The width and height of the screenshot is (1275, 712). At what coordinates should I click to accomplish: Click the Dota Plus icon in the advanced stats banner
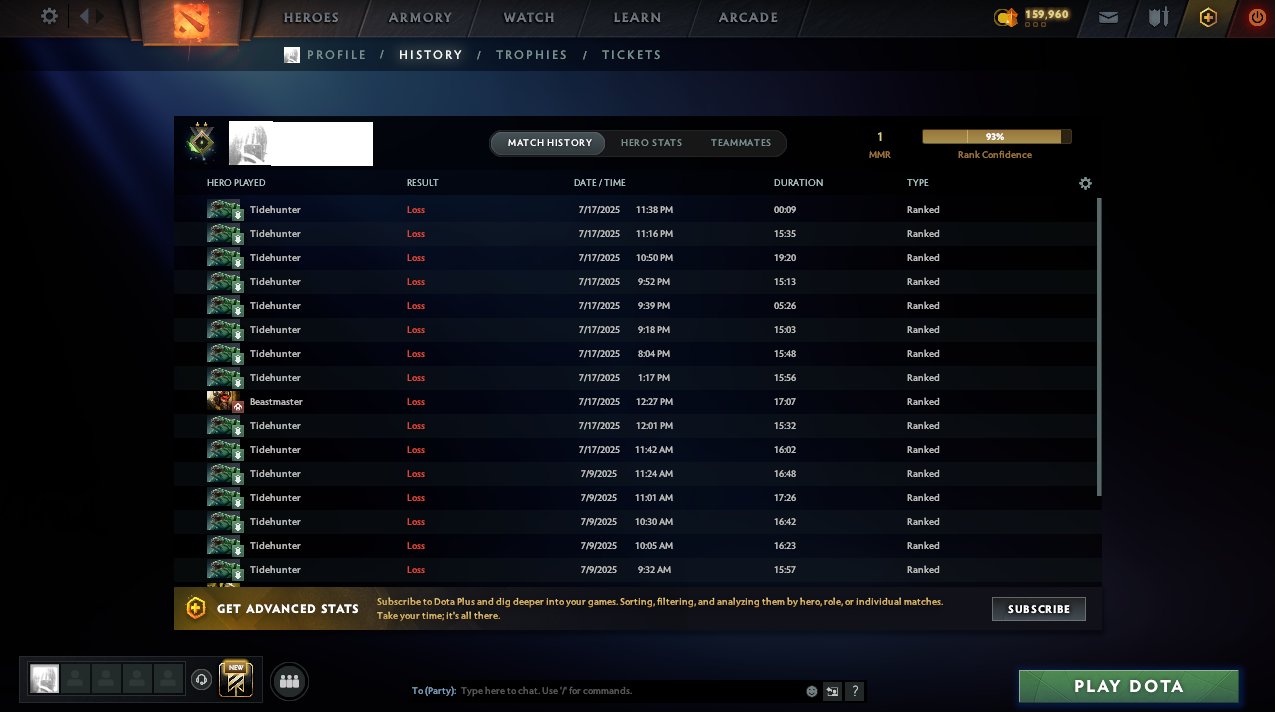(196, 608)
